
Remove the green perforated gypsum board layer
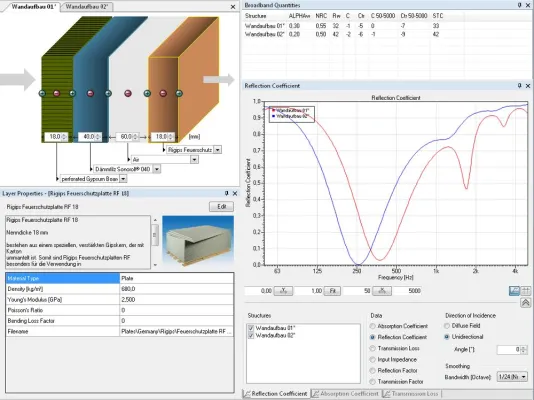pos(57,93)
